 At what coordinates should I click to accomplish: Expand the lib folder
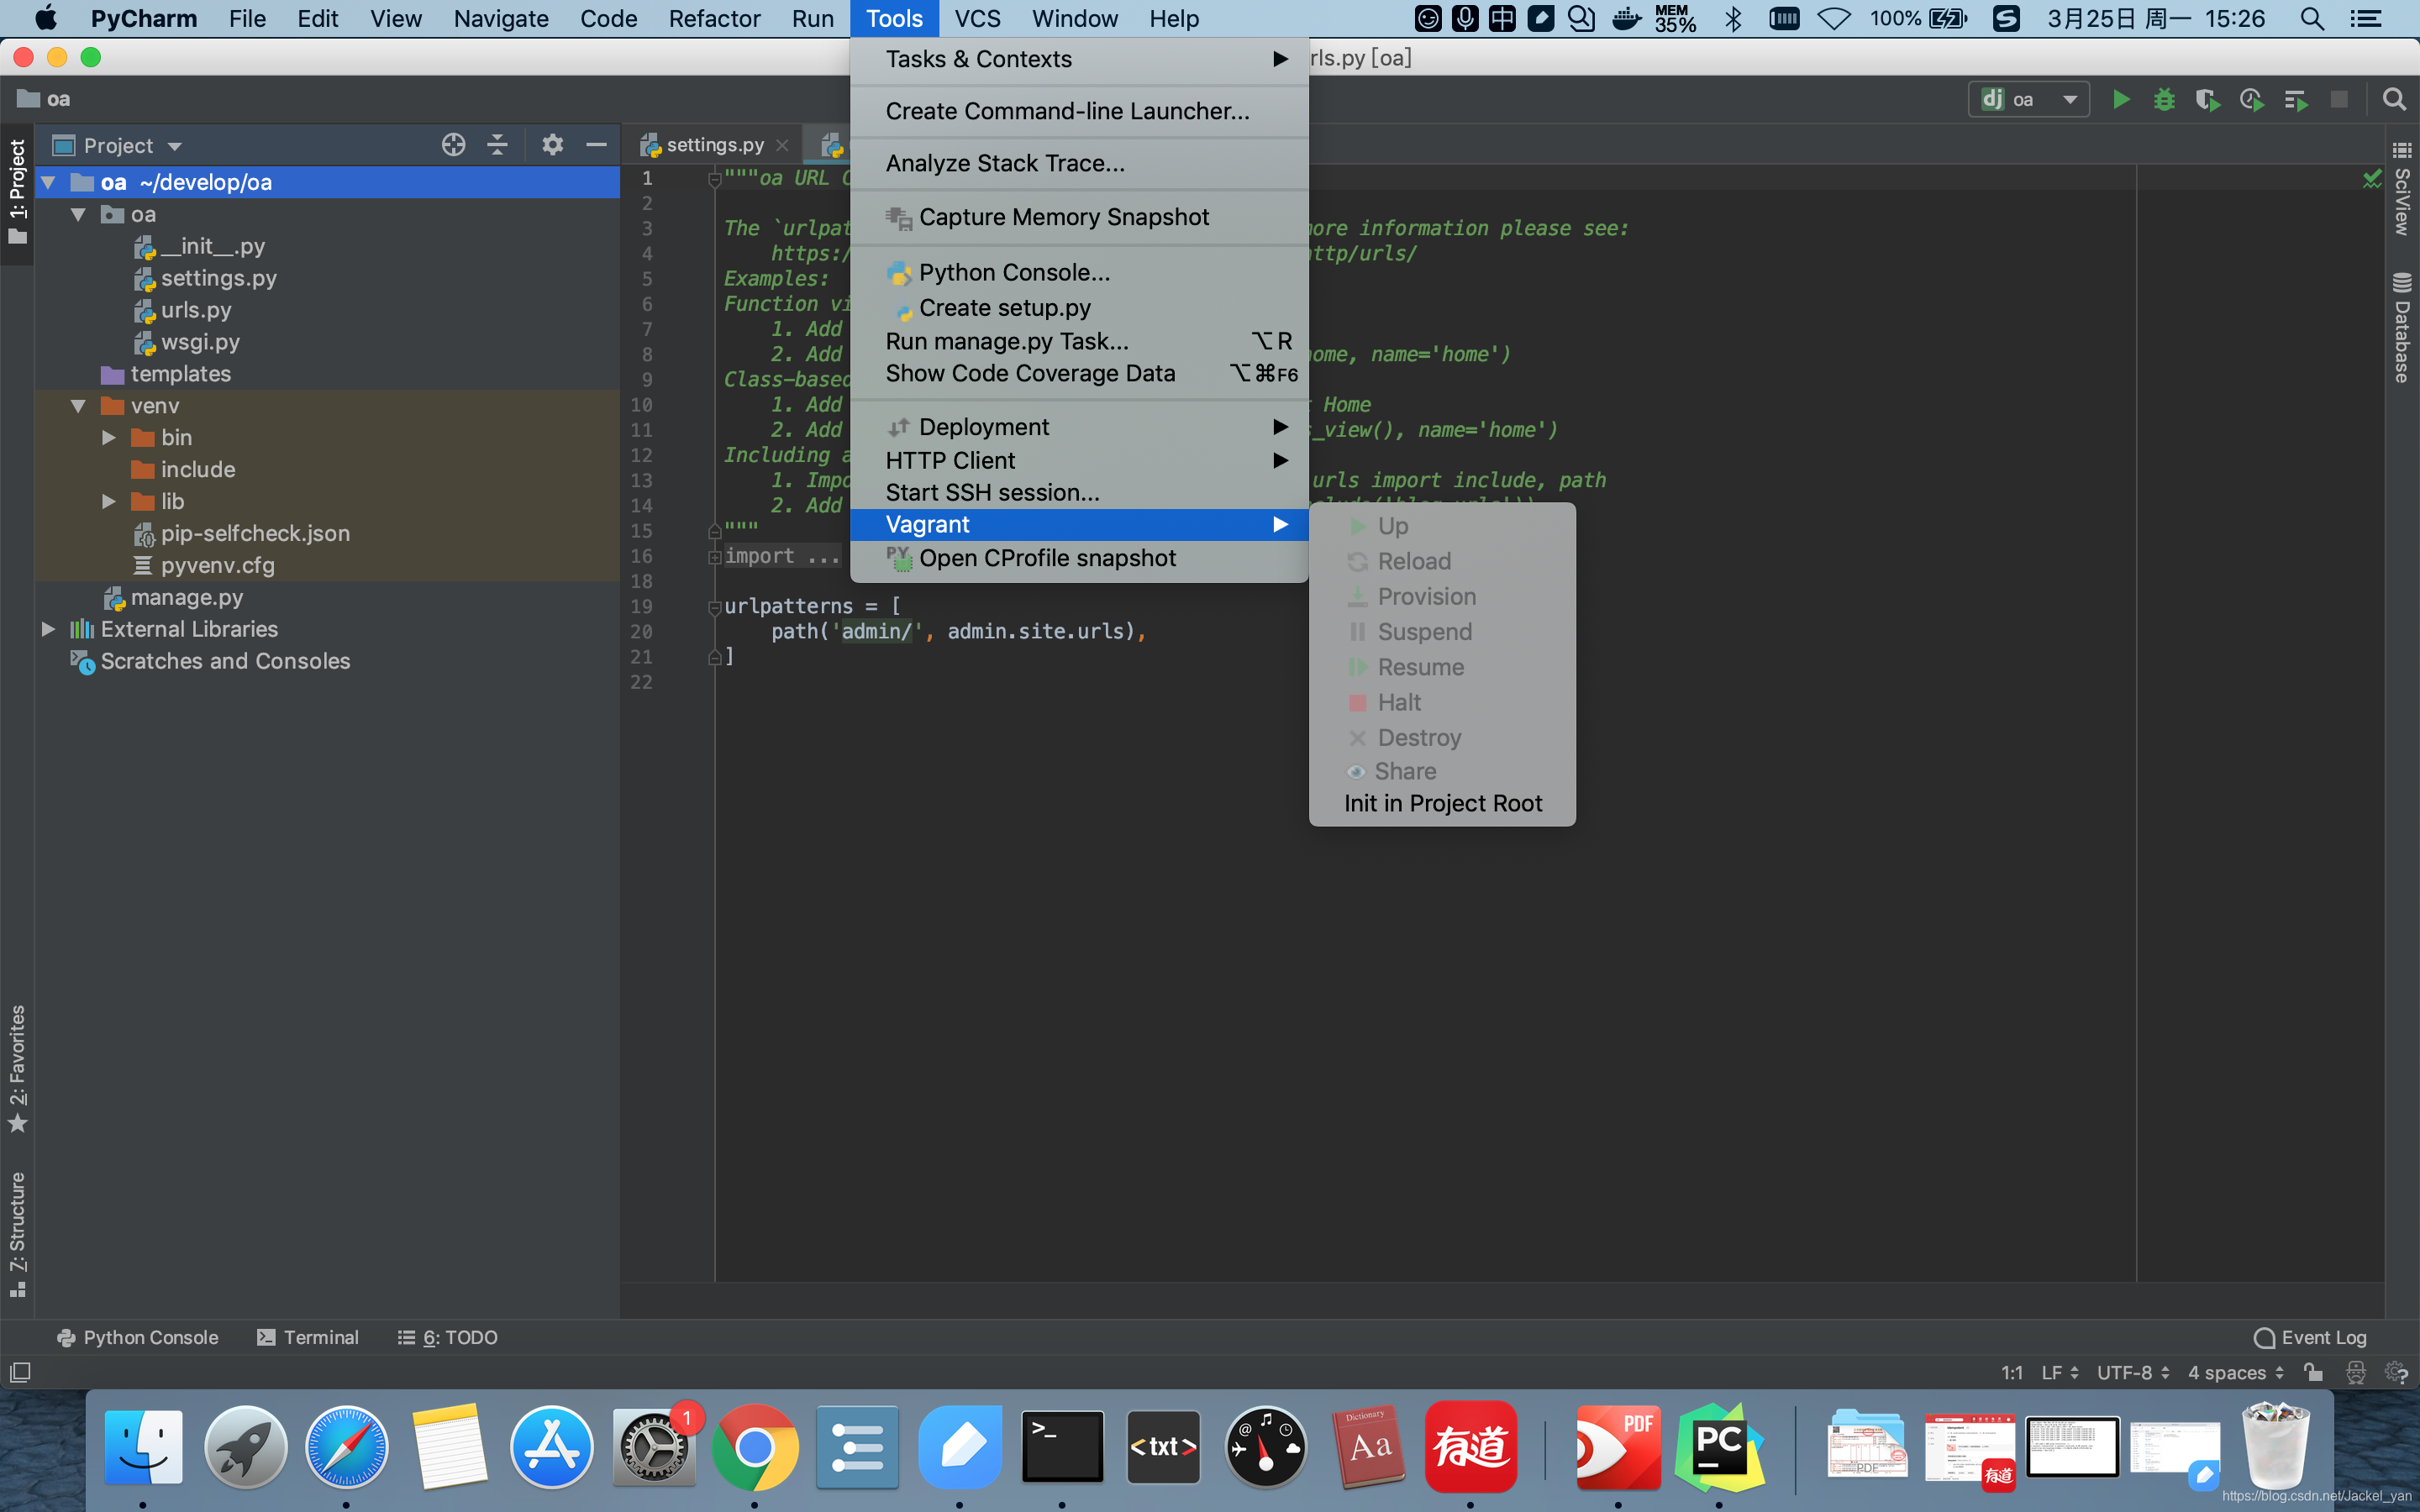(x=108, y=502)
